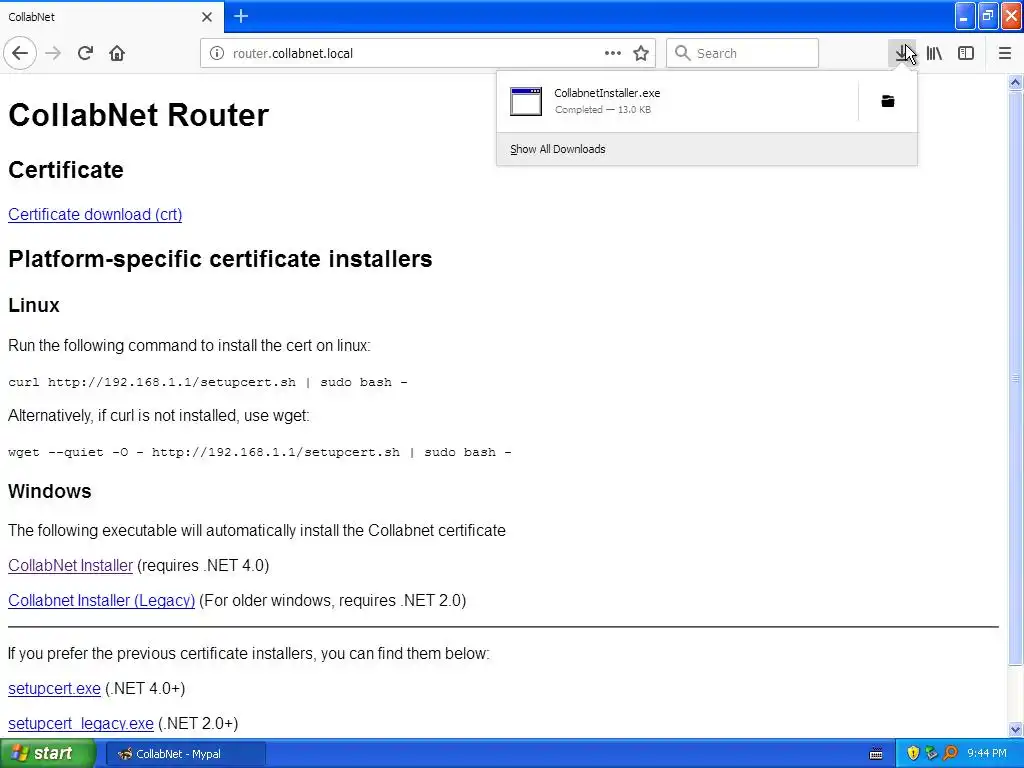Select the wget --quiet command text
Screen dimensions: 1024x768
(260, 452)
